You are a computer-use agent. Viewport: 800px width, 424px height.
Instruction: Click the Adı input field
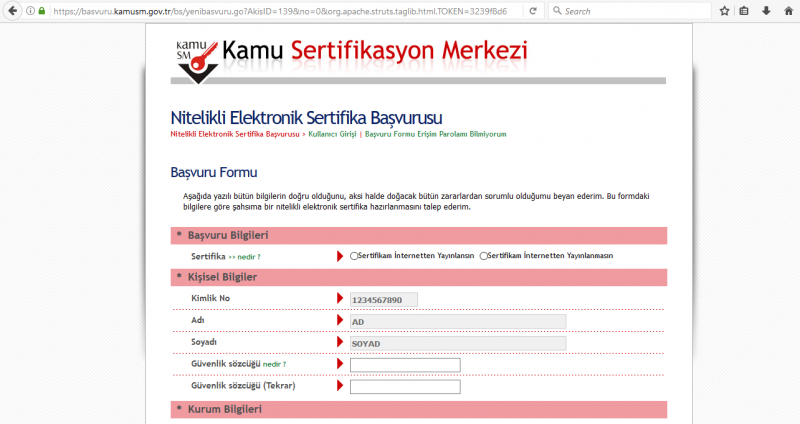pyautogui.click(x=458, y=322)
